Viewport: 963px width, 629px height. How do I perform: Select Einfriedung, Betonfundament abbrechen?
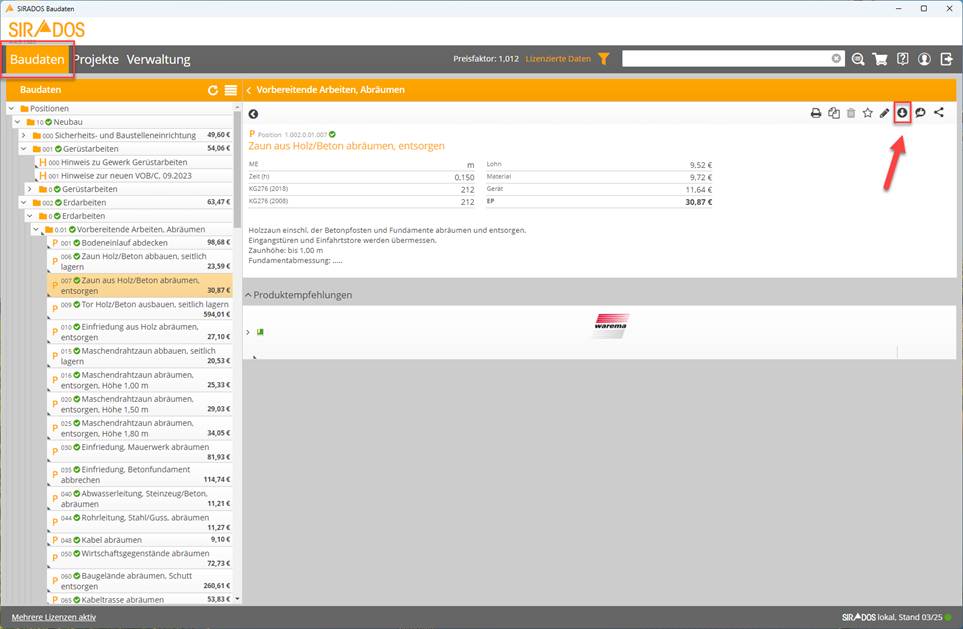[140, 474]
